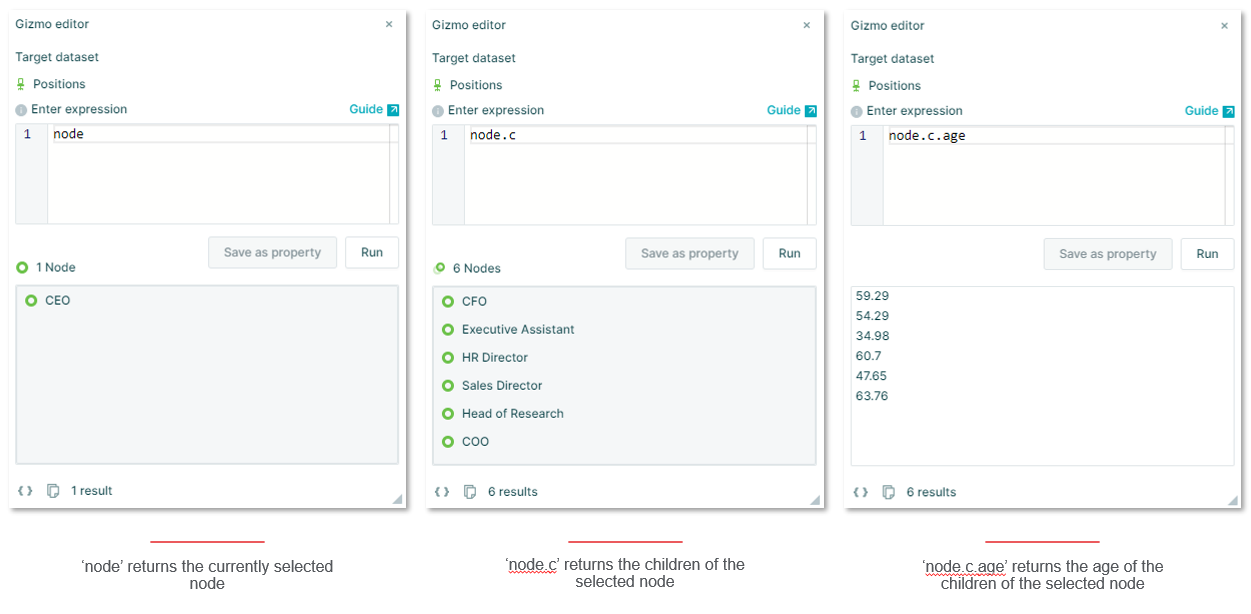The width and height of the screenshot is (1251, 614).
Task: Select the Executive Assistant node
Action: [508, 329]
